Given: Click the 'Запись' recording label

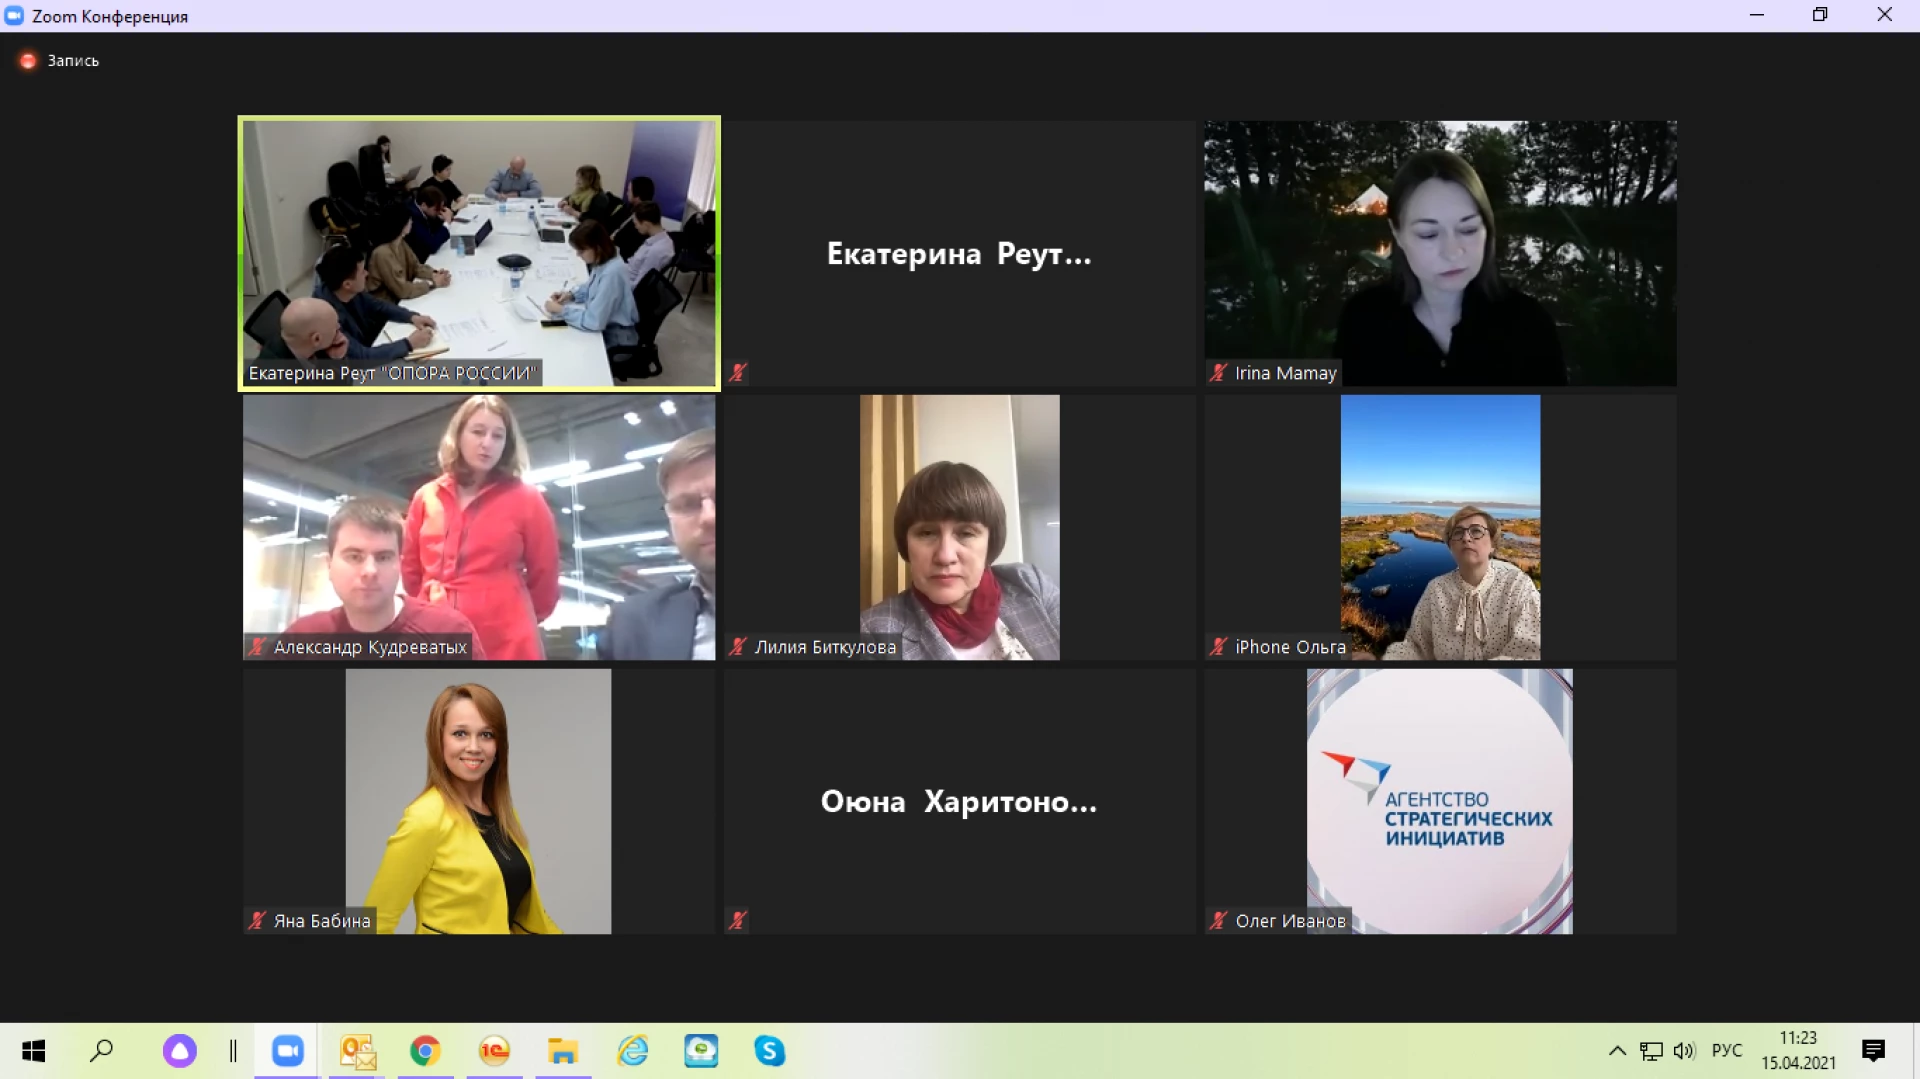Looking at the screenshot, I should click(73, 61).
